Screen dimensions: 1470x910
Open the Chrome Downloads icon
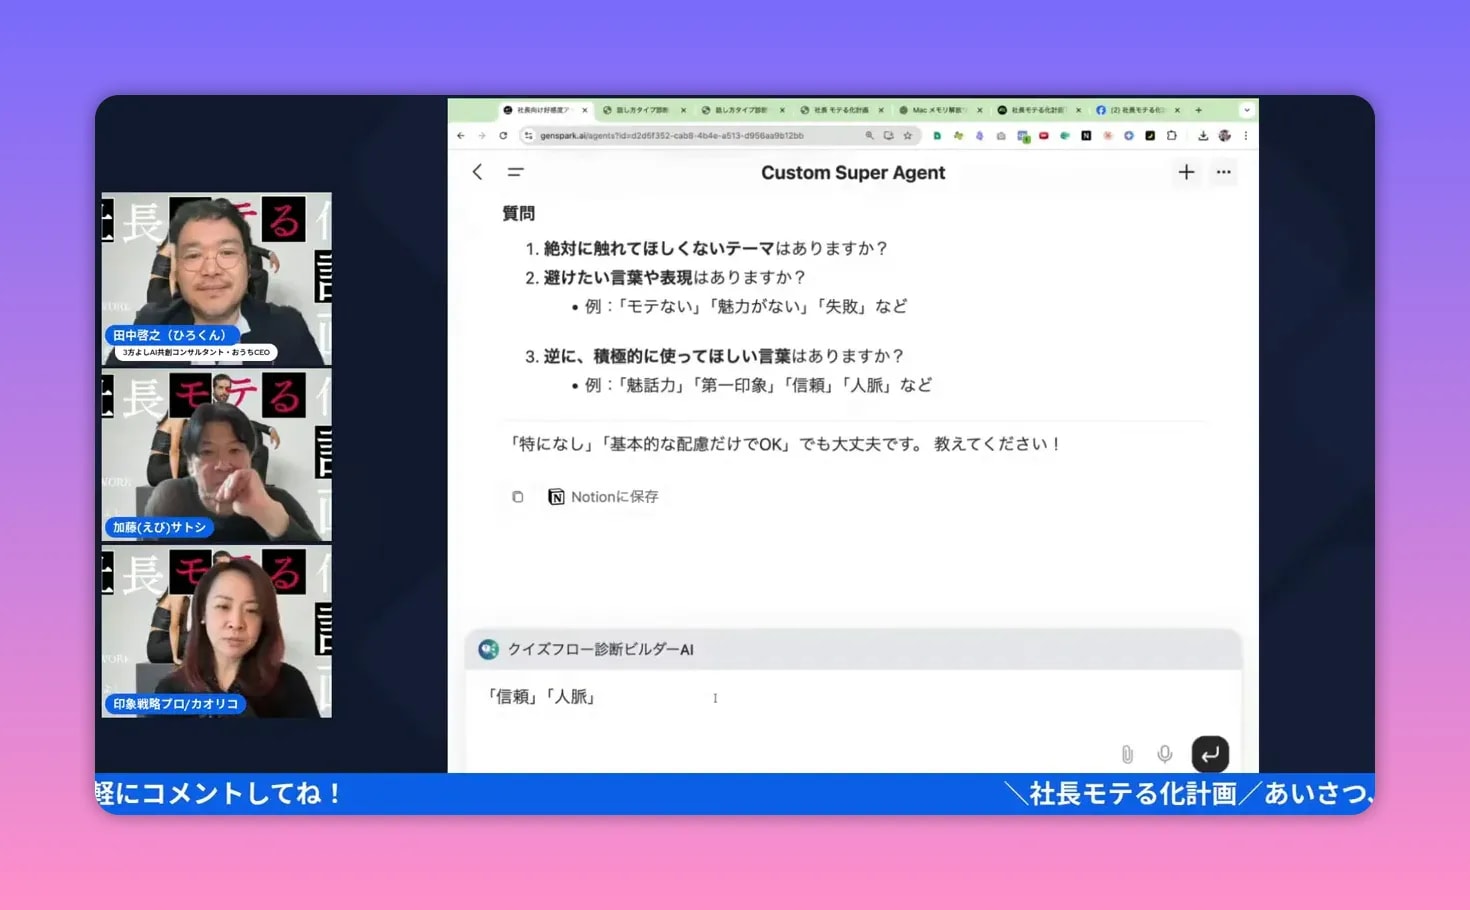pyautogui.click(x=1204, y=135)
